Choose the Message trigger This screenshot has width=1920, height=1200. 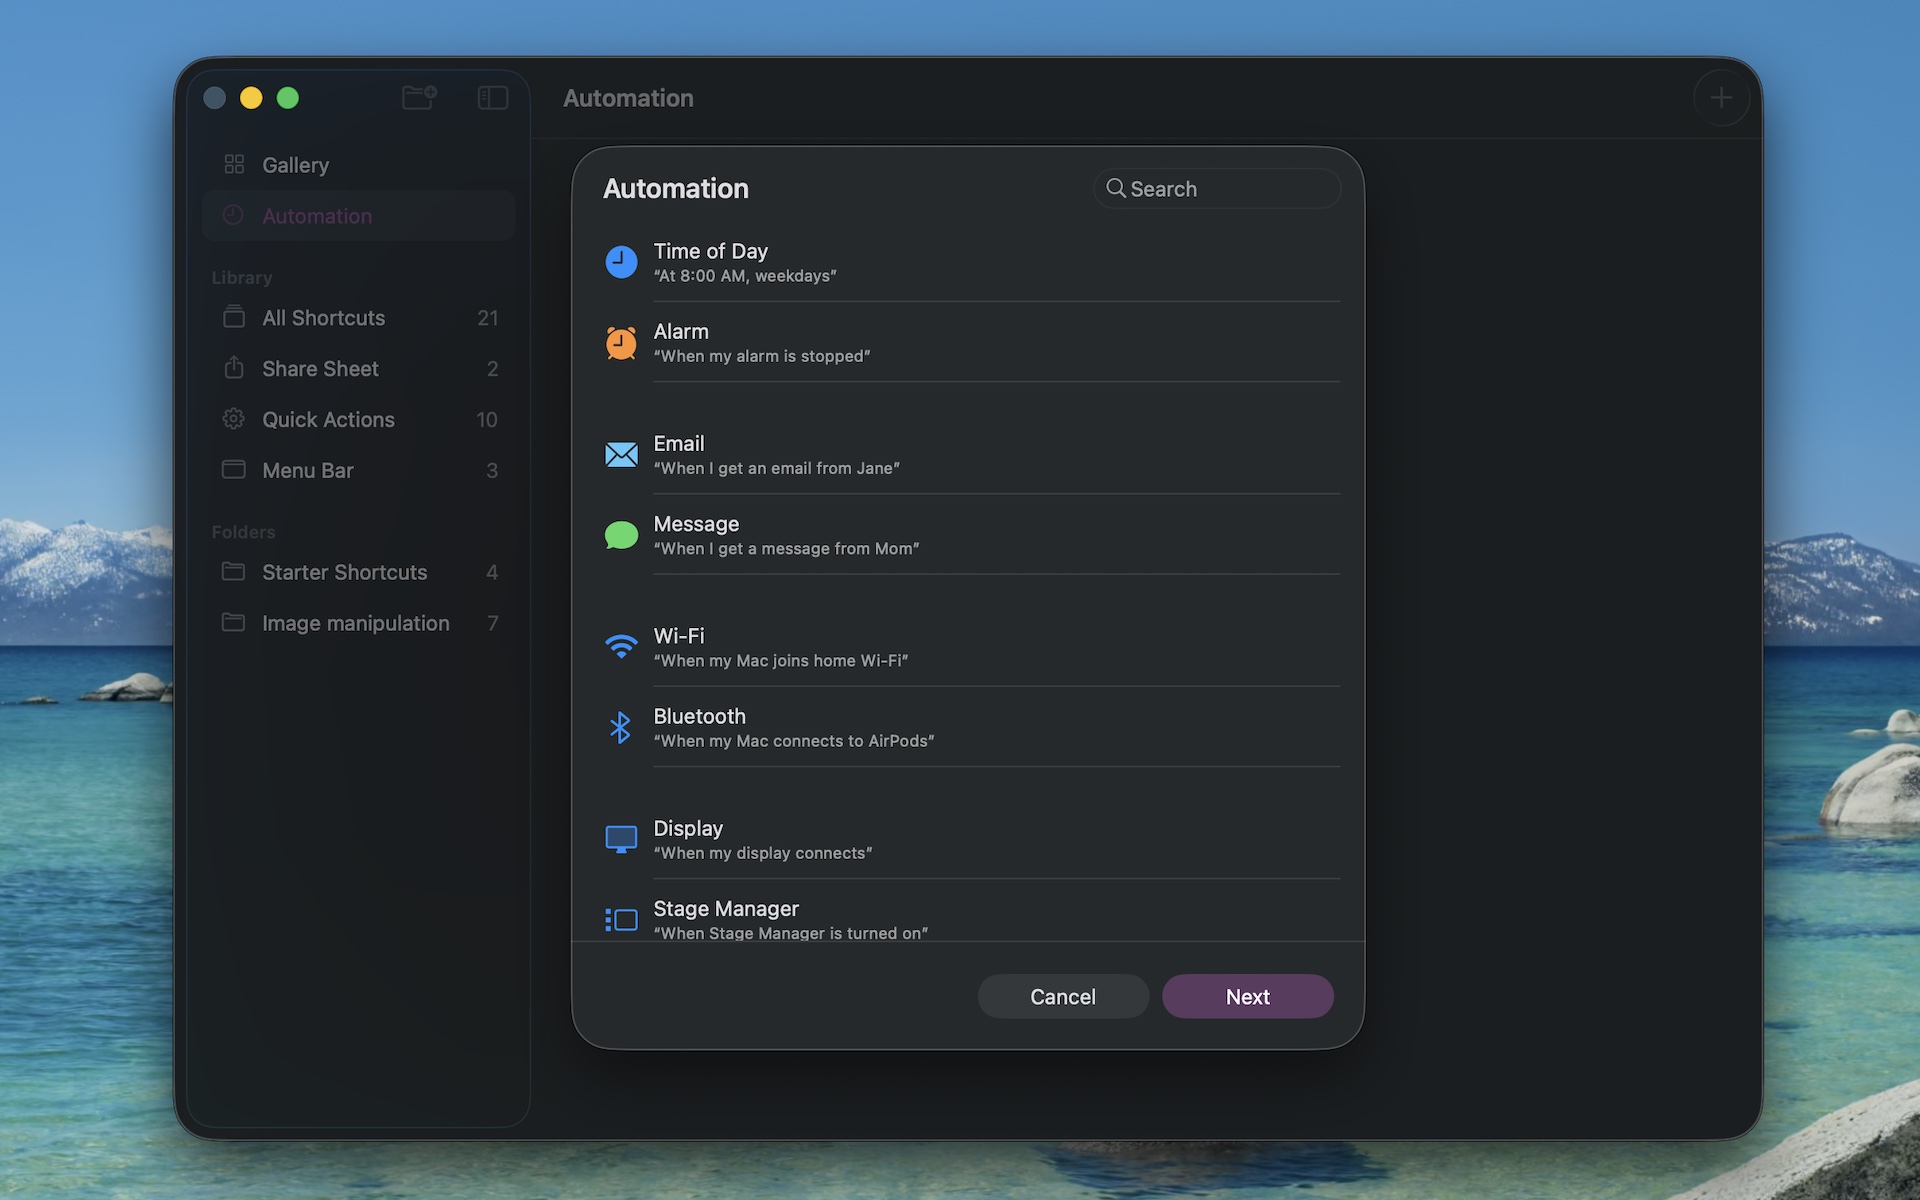pyautogui.click(x=968, y=535)
